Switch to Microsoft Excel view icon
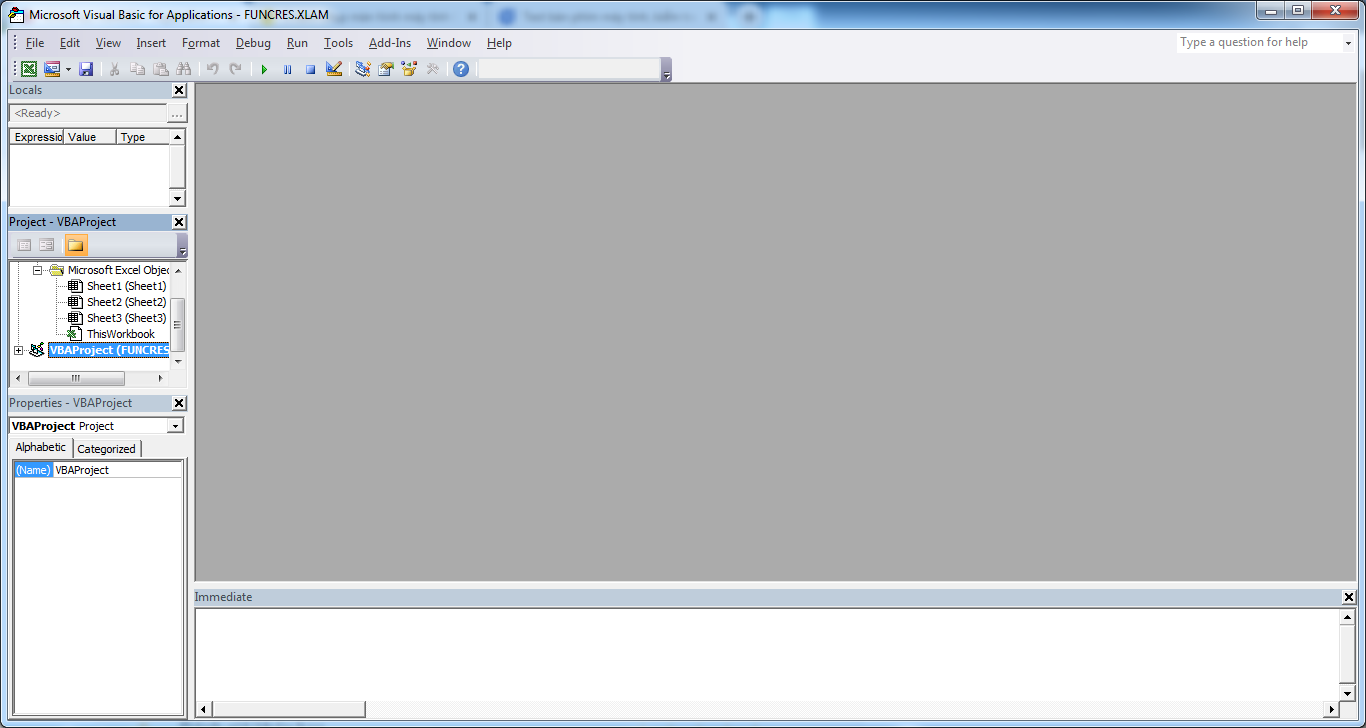The width and height of the screenshot is (1366, 728). (x=29, y=69)
